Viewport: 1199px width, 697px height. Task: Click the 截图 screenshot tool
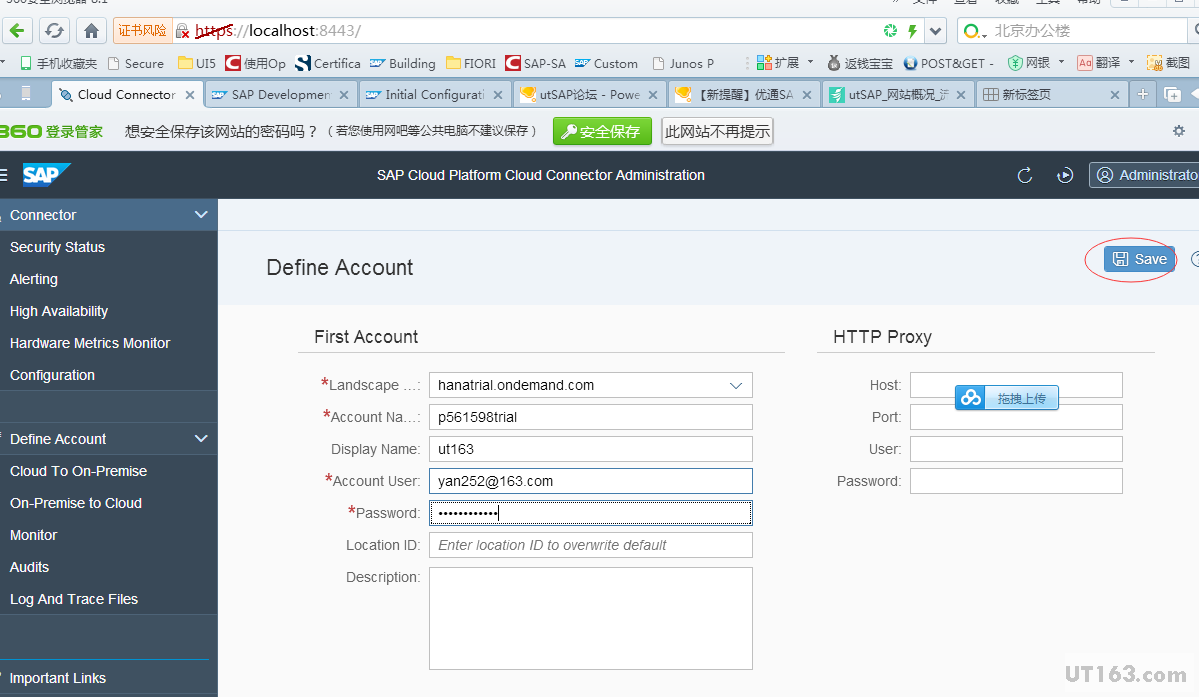coord(1168,63)
